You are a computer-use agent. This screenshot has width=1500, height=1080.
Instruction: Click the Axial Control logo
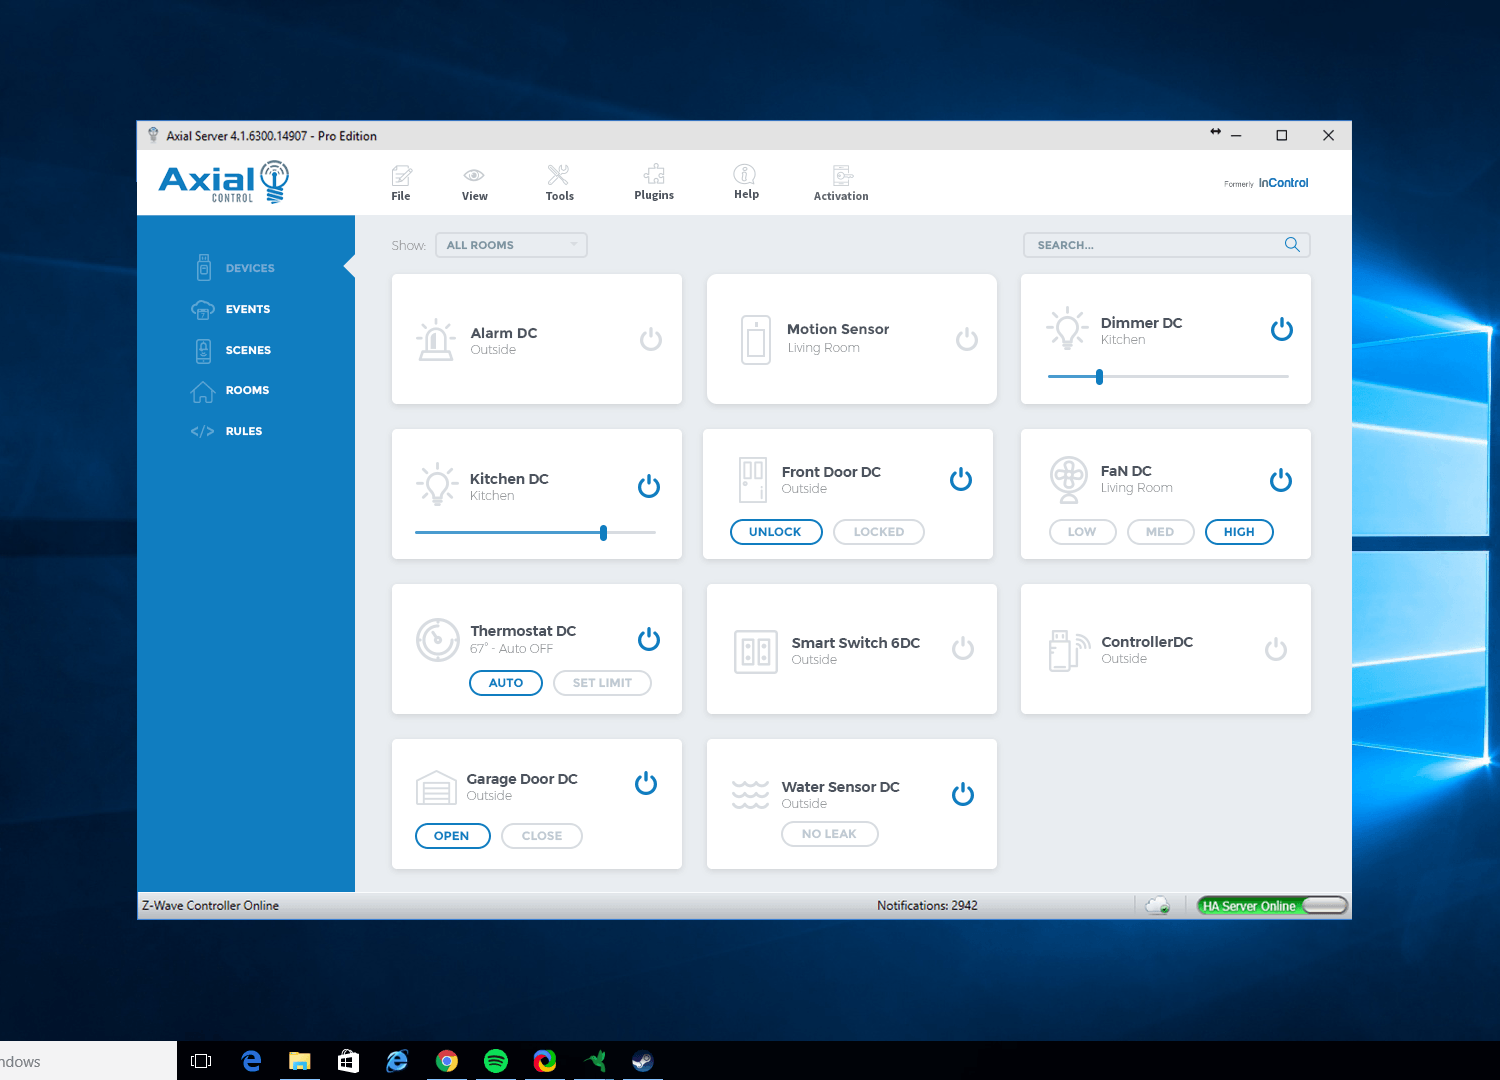224,182
